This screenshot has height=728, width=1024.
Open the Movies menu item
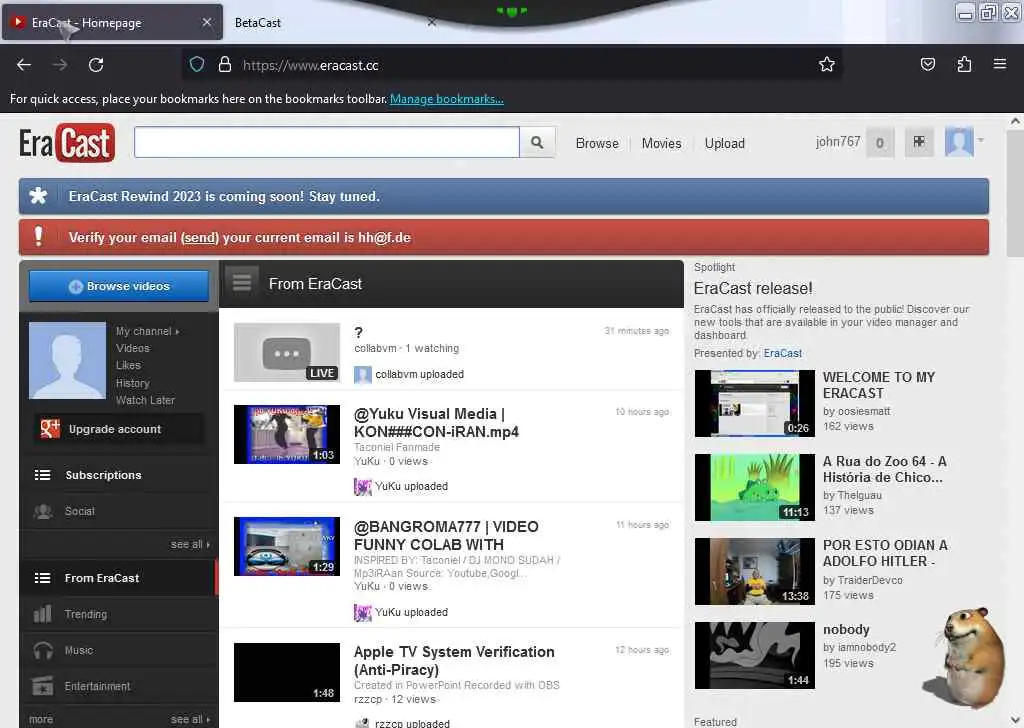pyautogui.click(x=662, y=143)
